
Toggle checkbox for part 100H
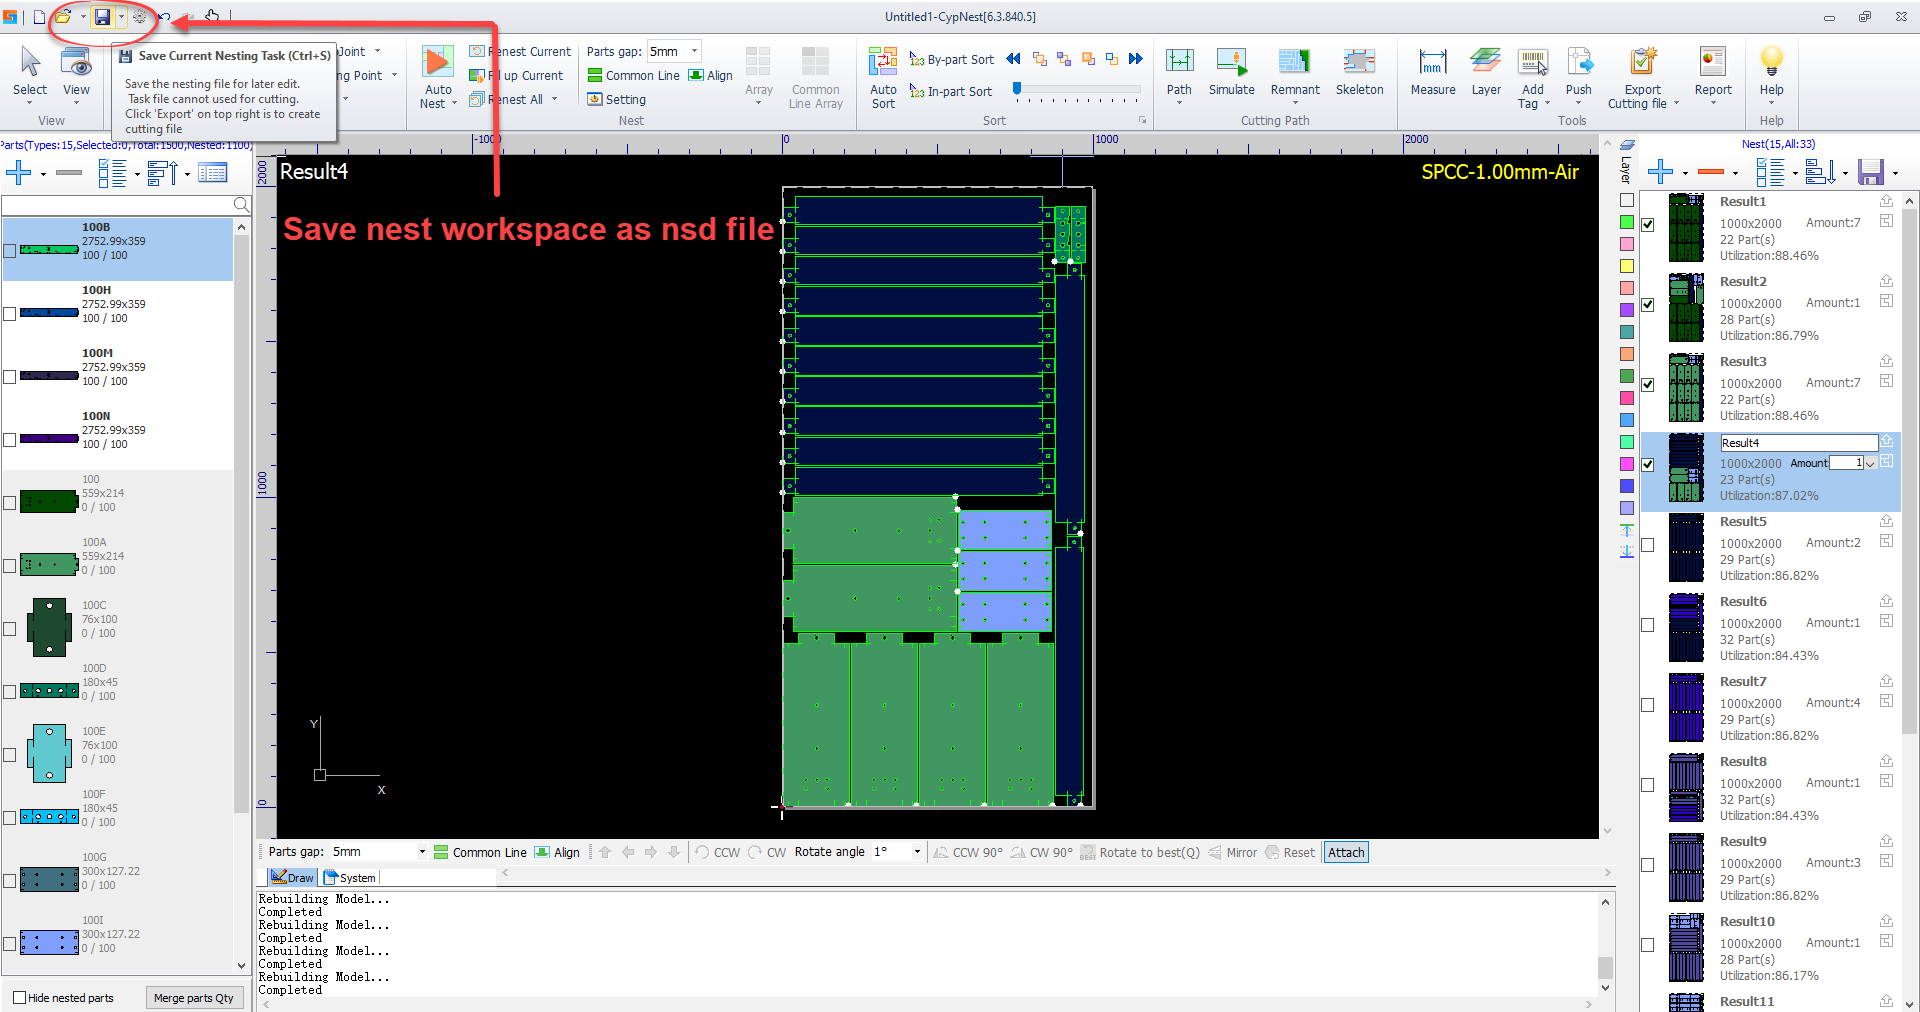pos(10,314)
